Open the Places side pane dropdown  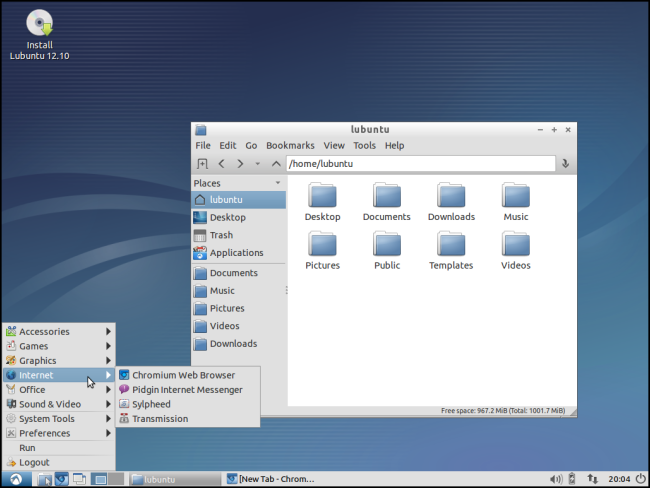pos(278,183)
